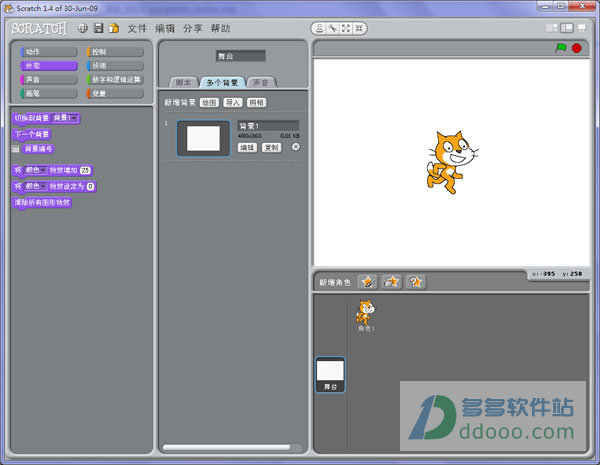Click the value 25 in 特效增加 block
600x465 pixels.
[x=86, y=170]
